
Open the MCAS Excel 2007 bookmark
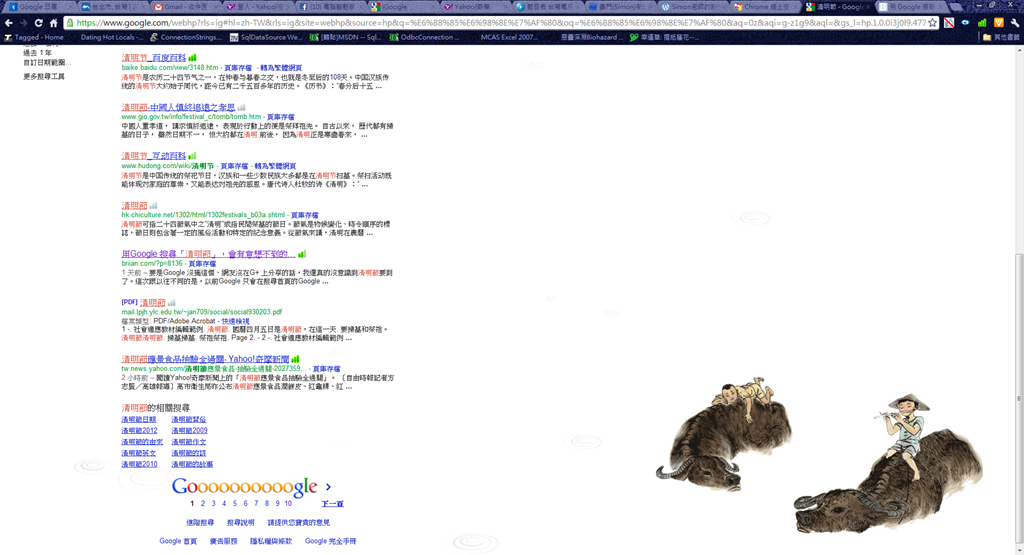coord(504,37)
